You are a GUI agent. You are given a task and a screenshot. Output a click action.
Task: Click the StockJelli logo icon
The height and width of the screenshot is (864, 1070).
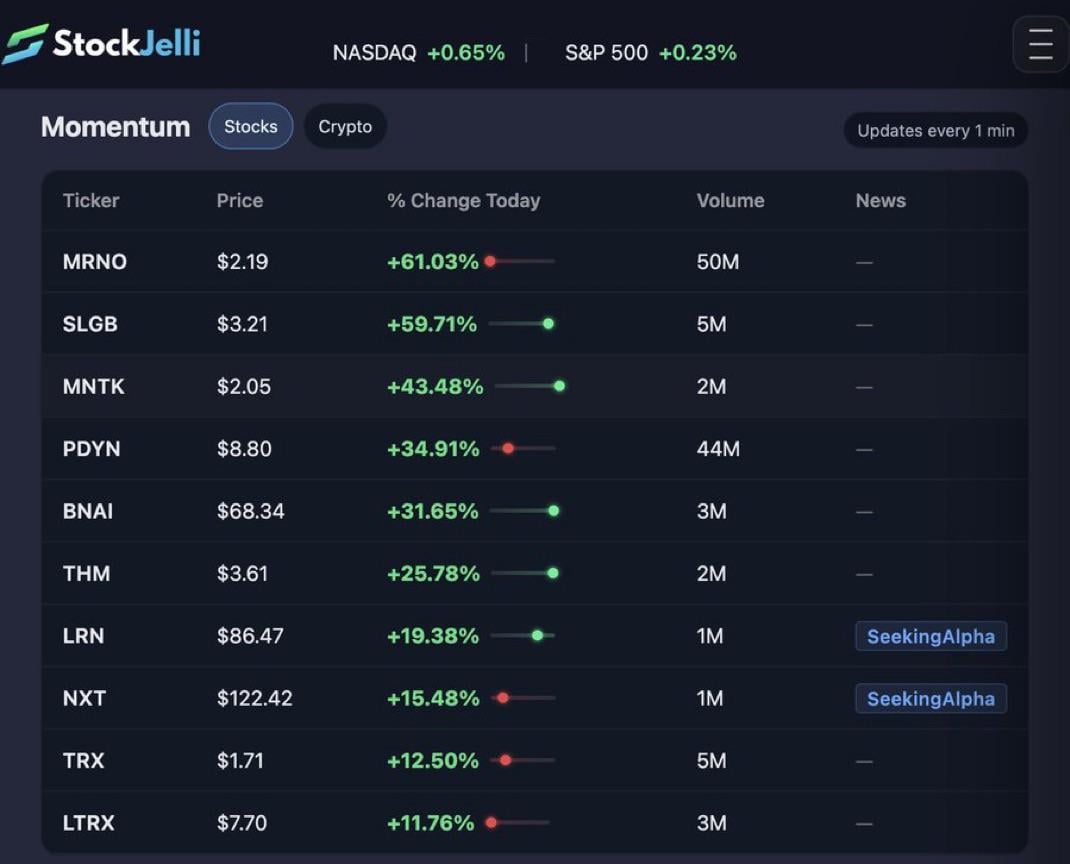coord(25,45)
